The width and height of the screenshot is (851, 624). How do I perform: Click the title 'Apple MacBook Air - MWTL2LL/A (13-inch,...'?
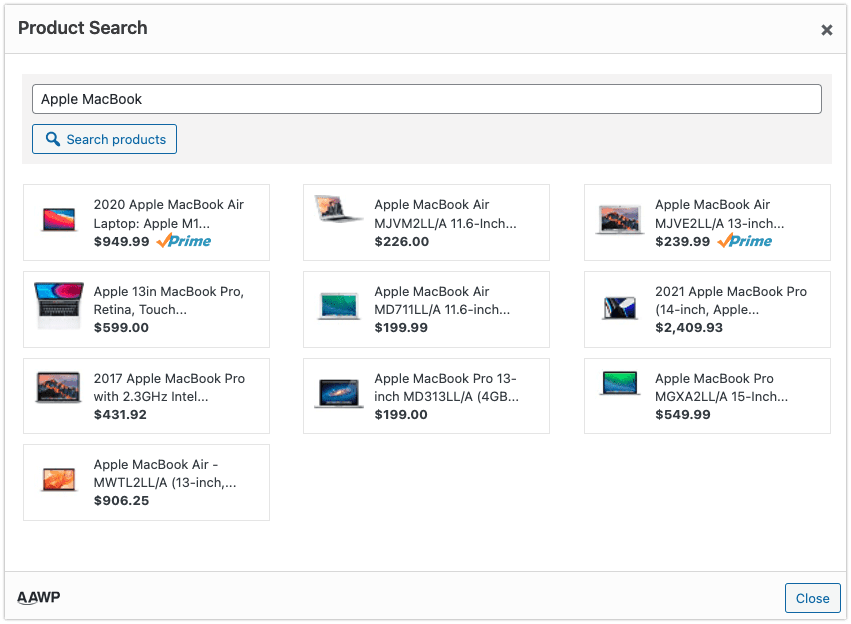(x=165, y=473)
